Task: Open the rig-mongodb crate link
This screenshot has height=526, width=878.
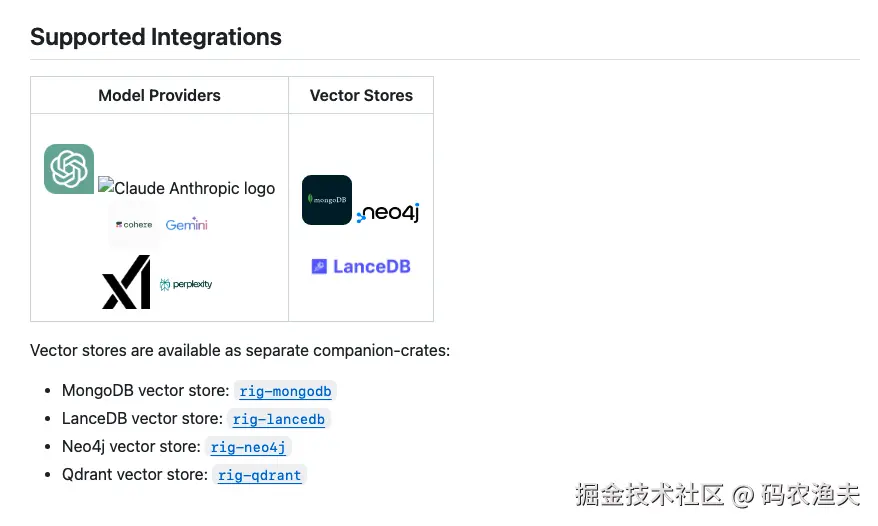Action: [285, 391]
